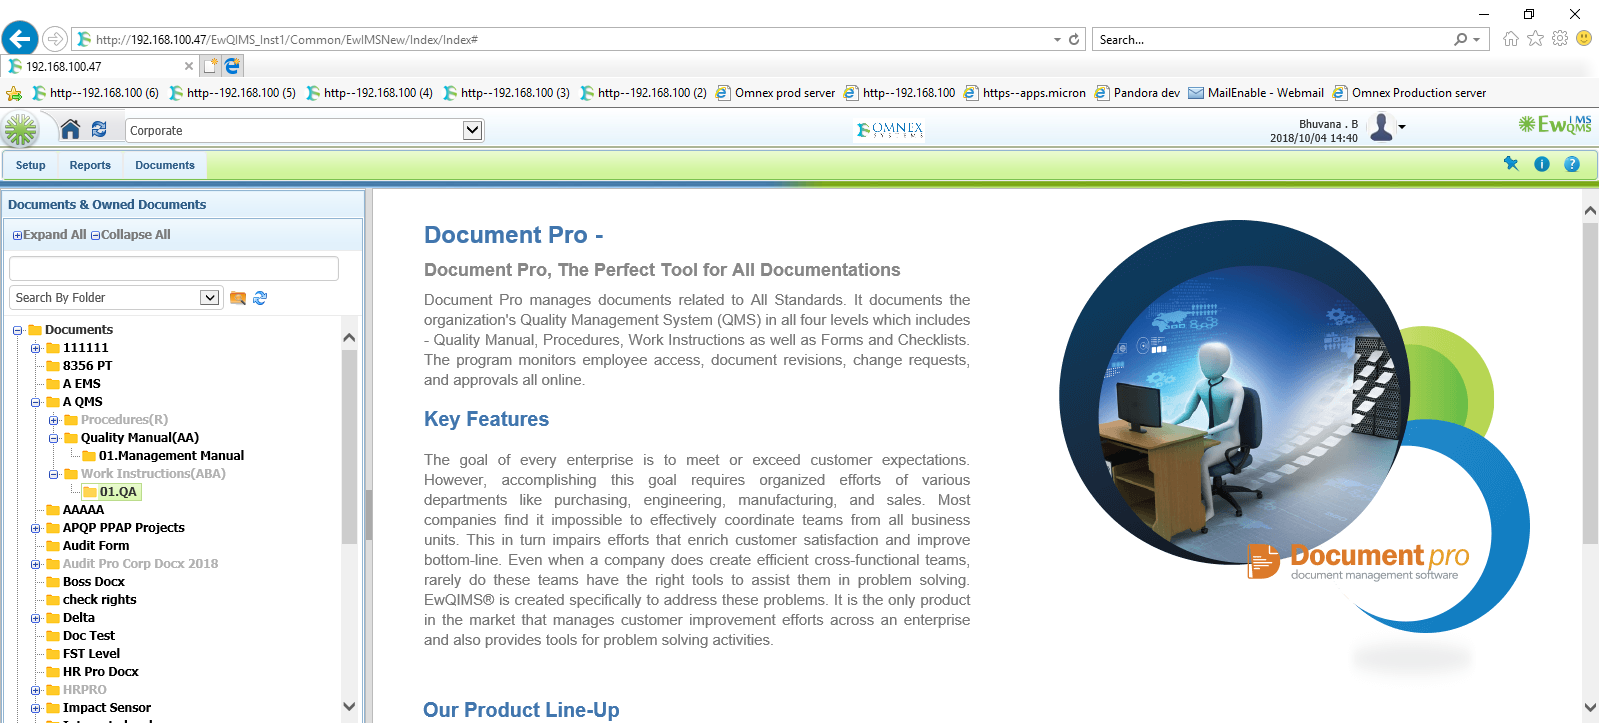The height and width of the screenshot is (723, 1599).
Task: Expand the APQP PPAP Projects folder
Action: [35, 528]
